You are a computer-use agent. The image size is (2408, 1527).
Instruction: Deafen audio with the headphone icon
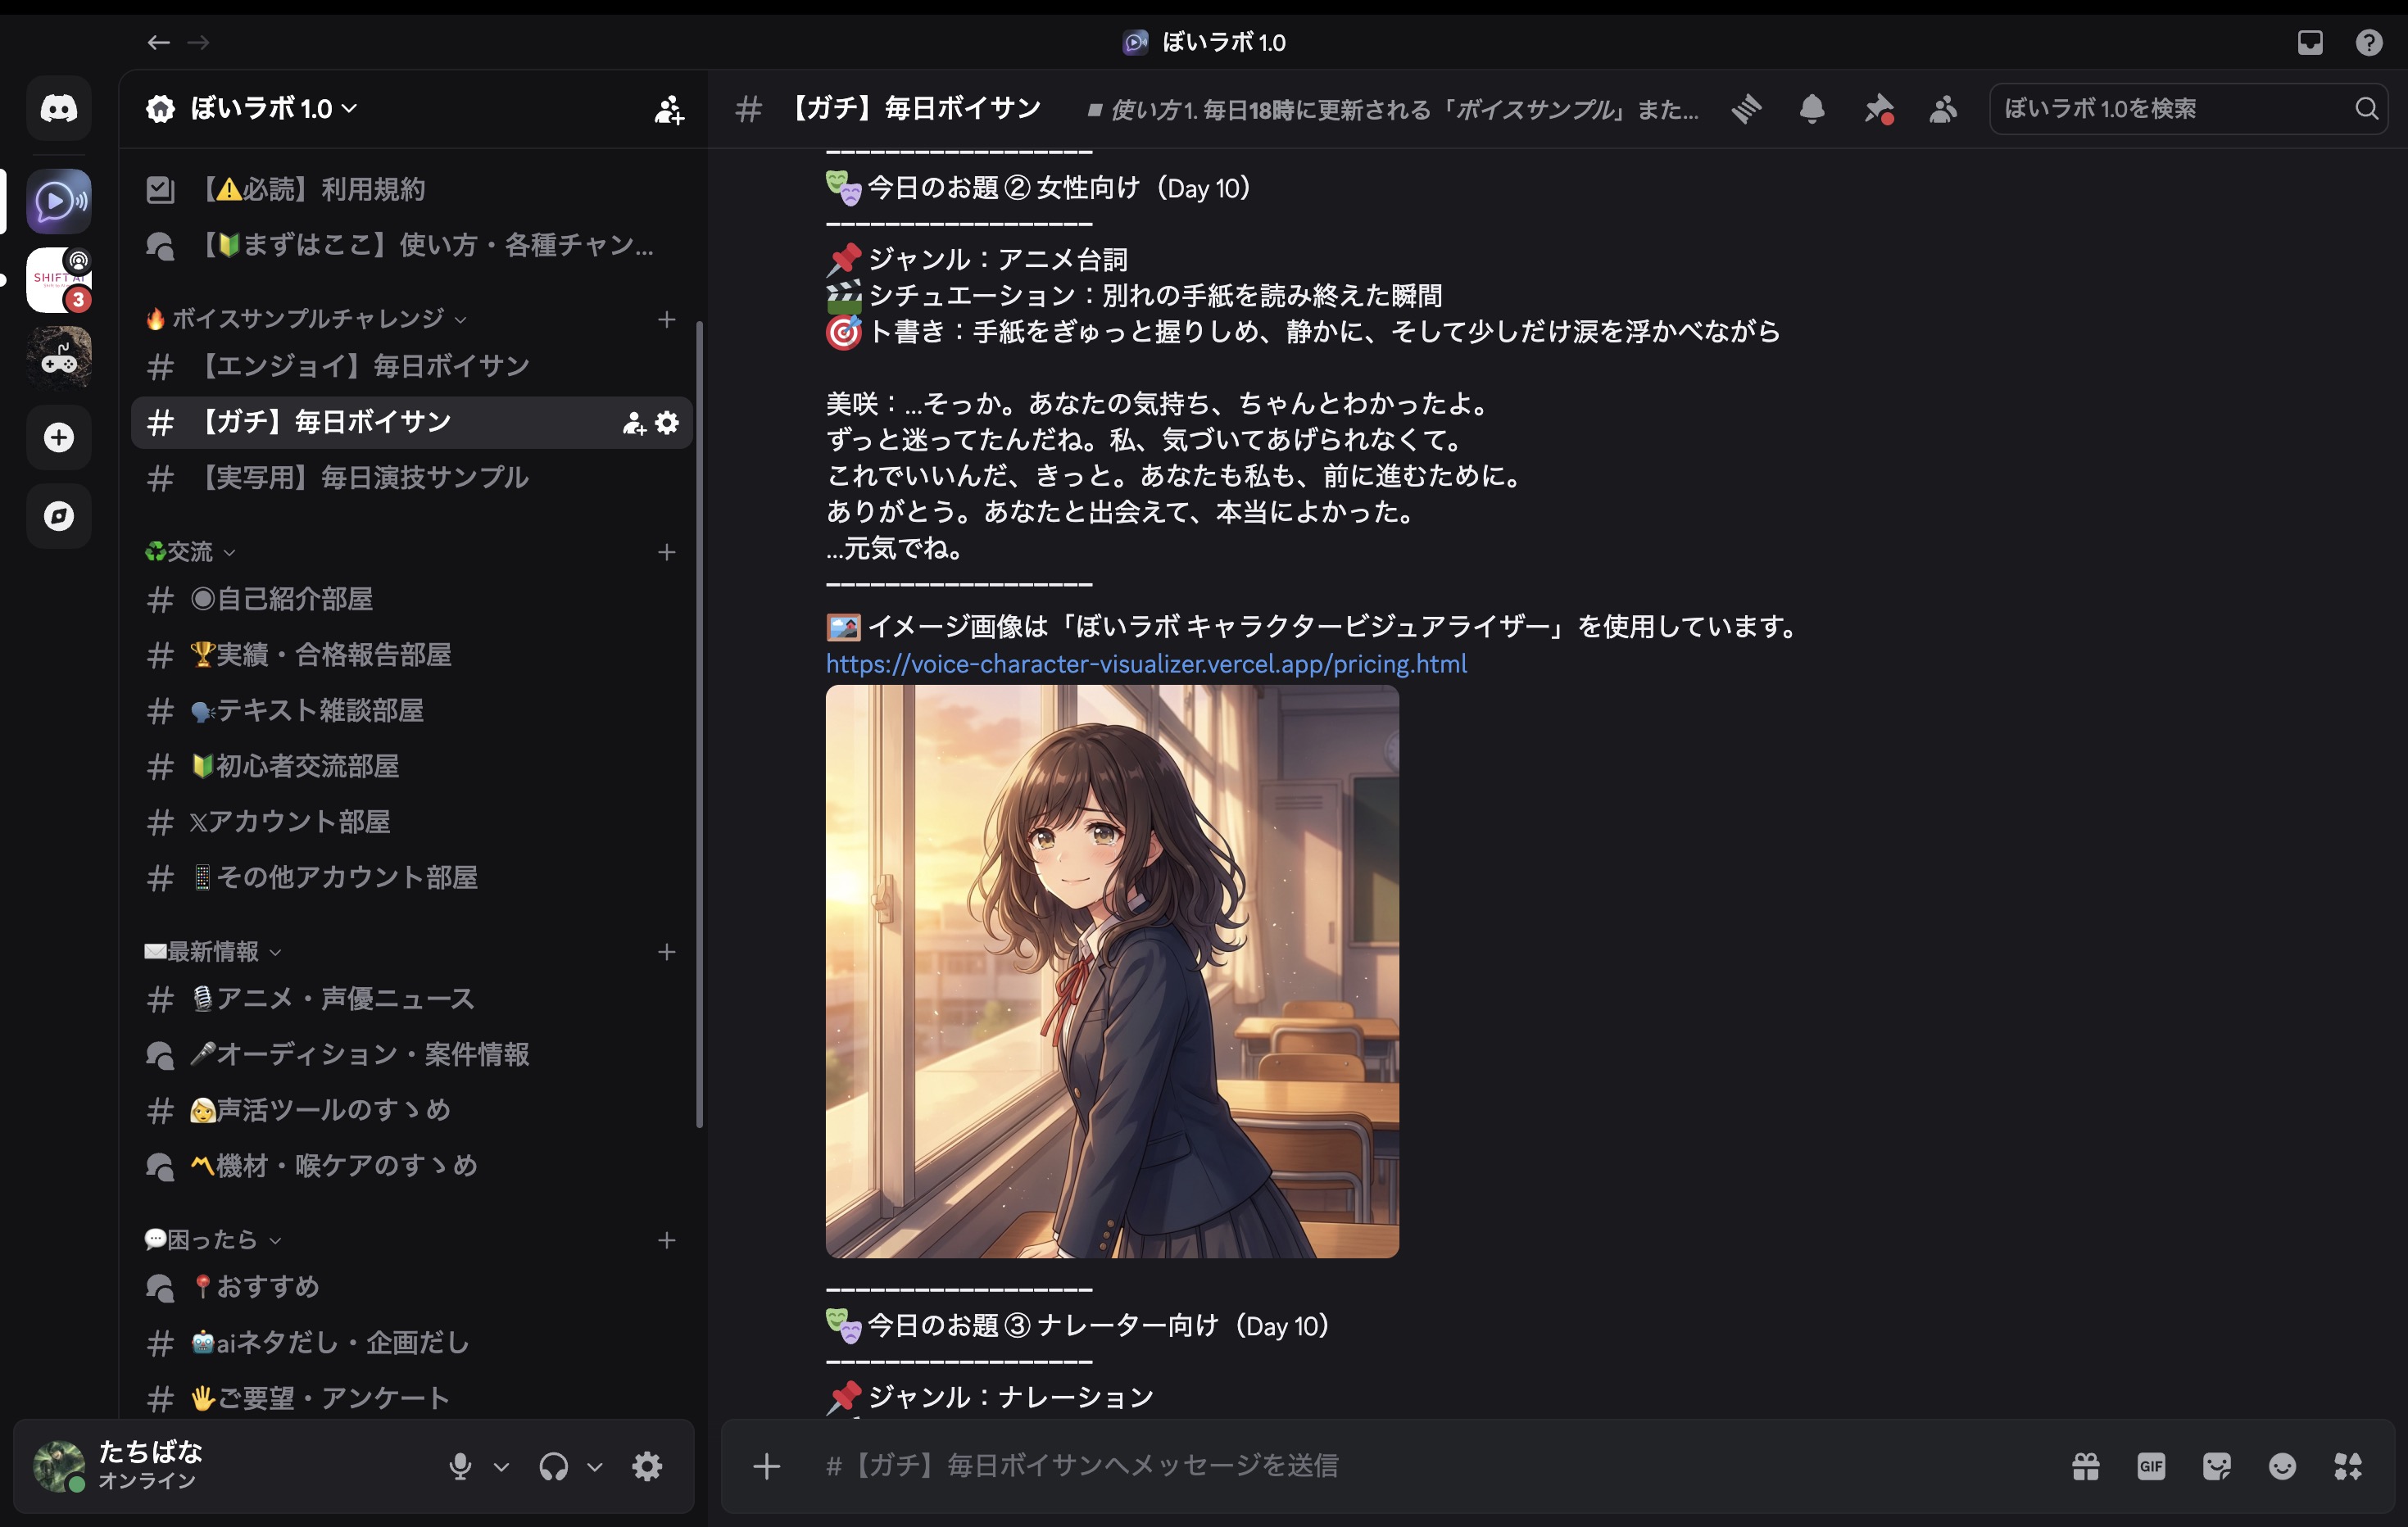(x=553, y=1466)
